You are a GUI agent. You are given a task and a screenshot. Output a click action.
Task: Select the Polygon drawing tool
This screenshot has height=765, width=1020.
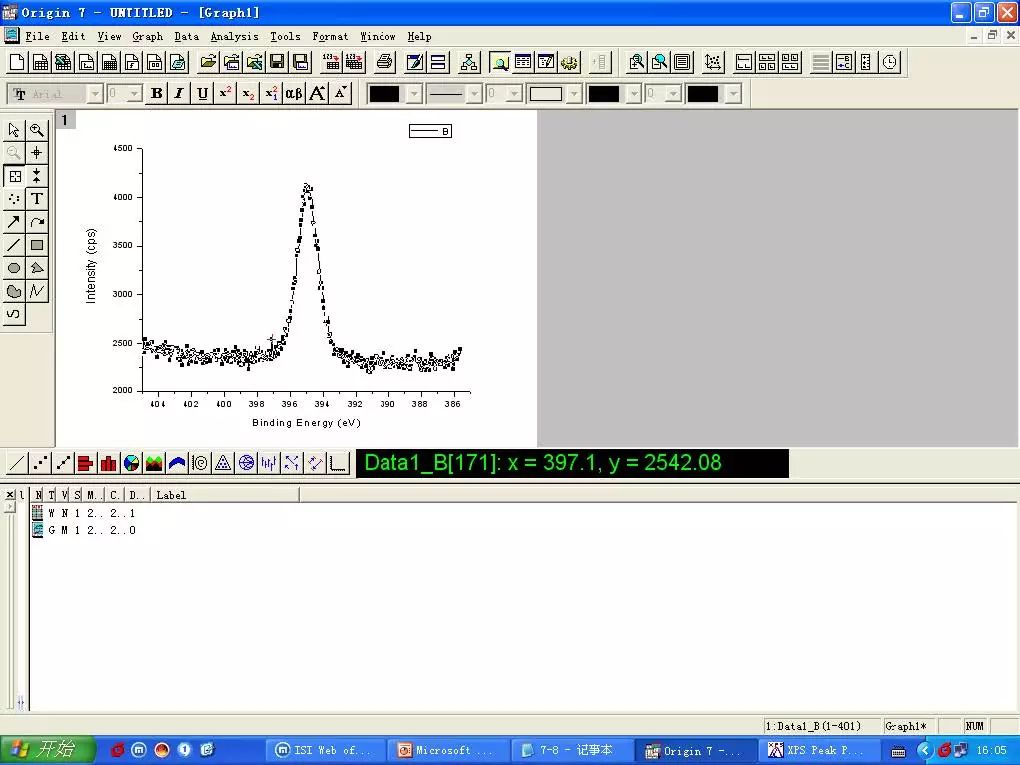pyautogui.click(x=37, y=269)
